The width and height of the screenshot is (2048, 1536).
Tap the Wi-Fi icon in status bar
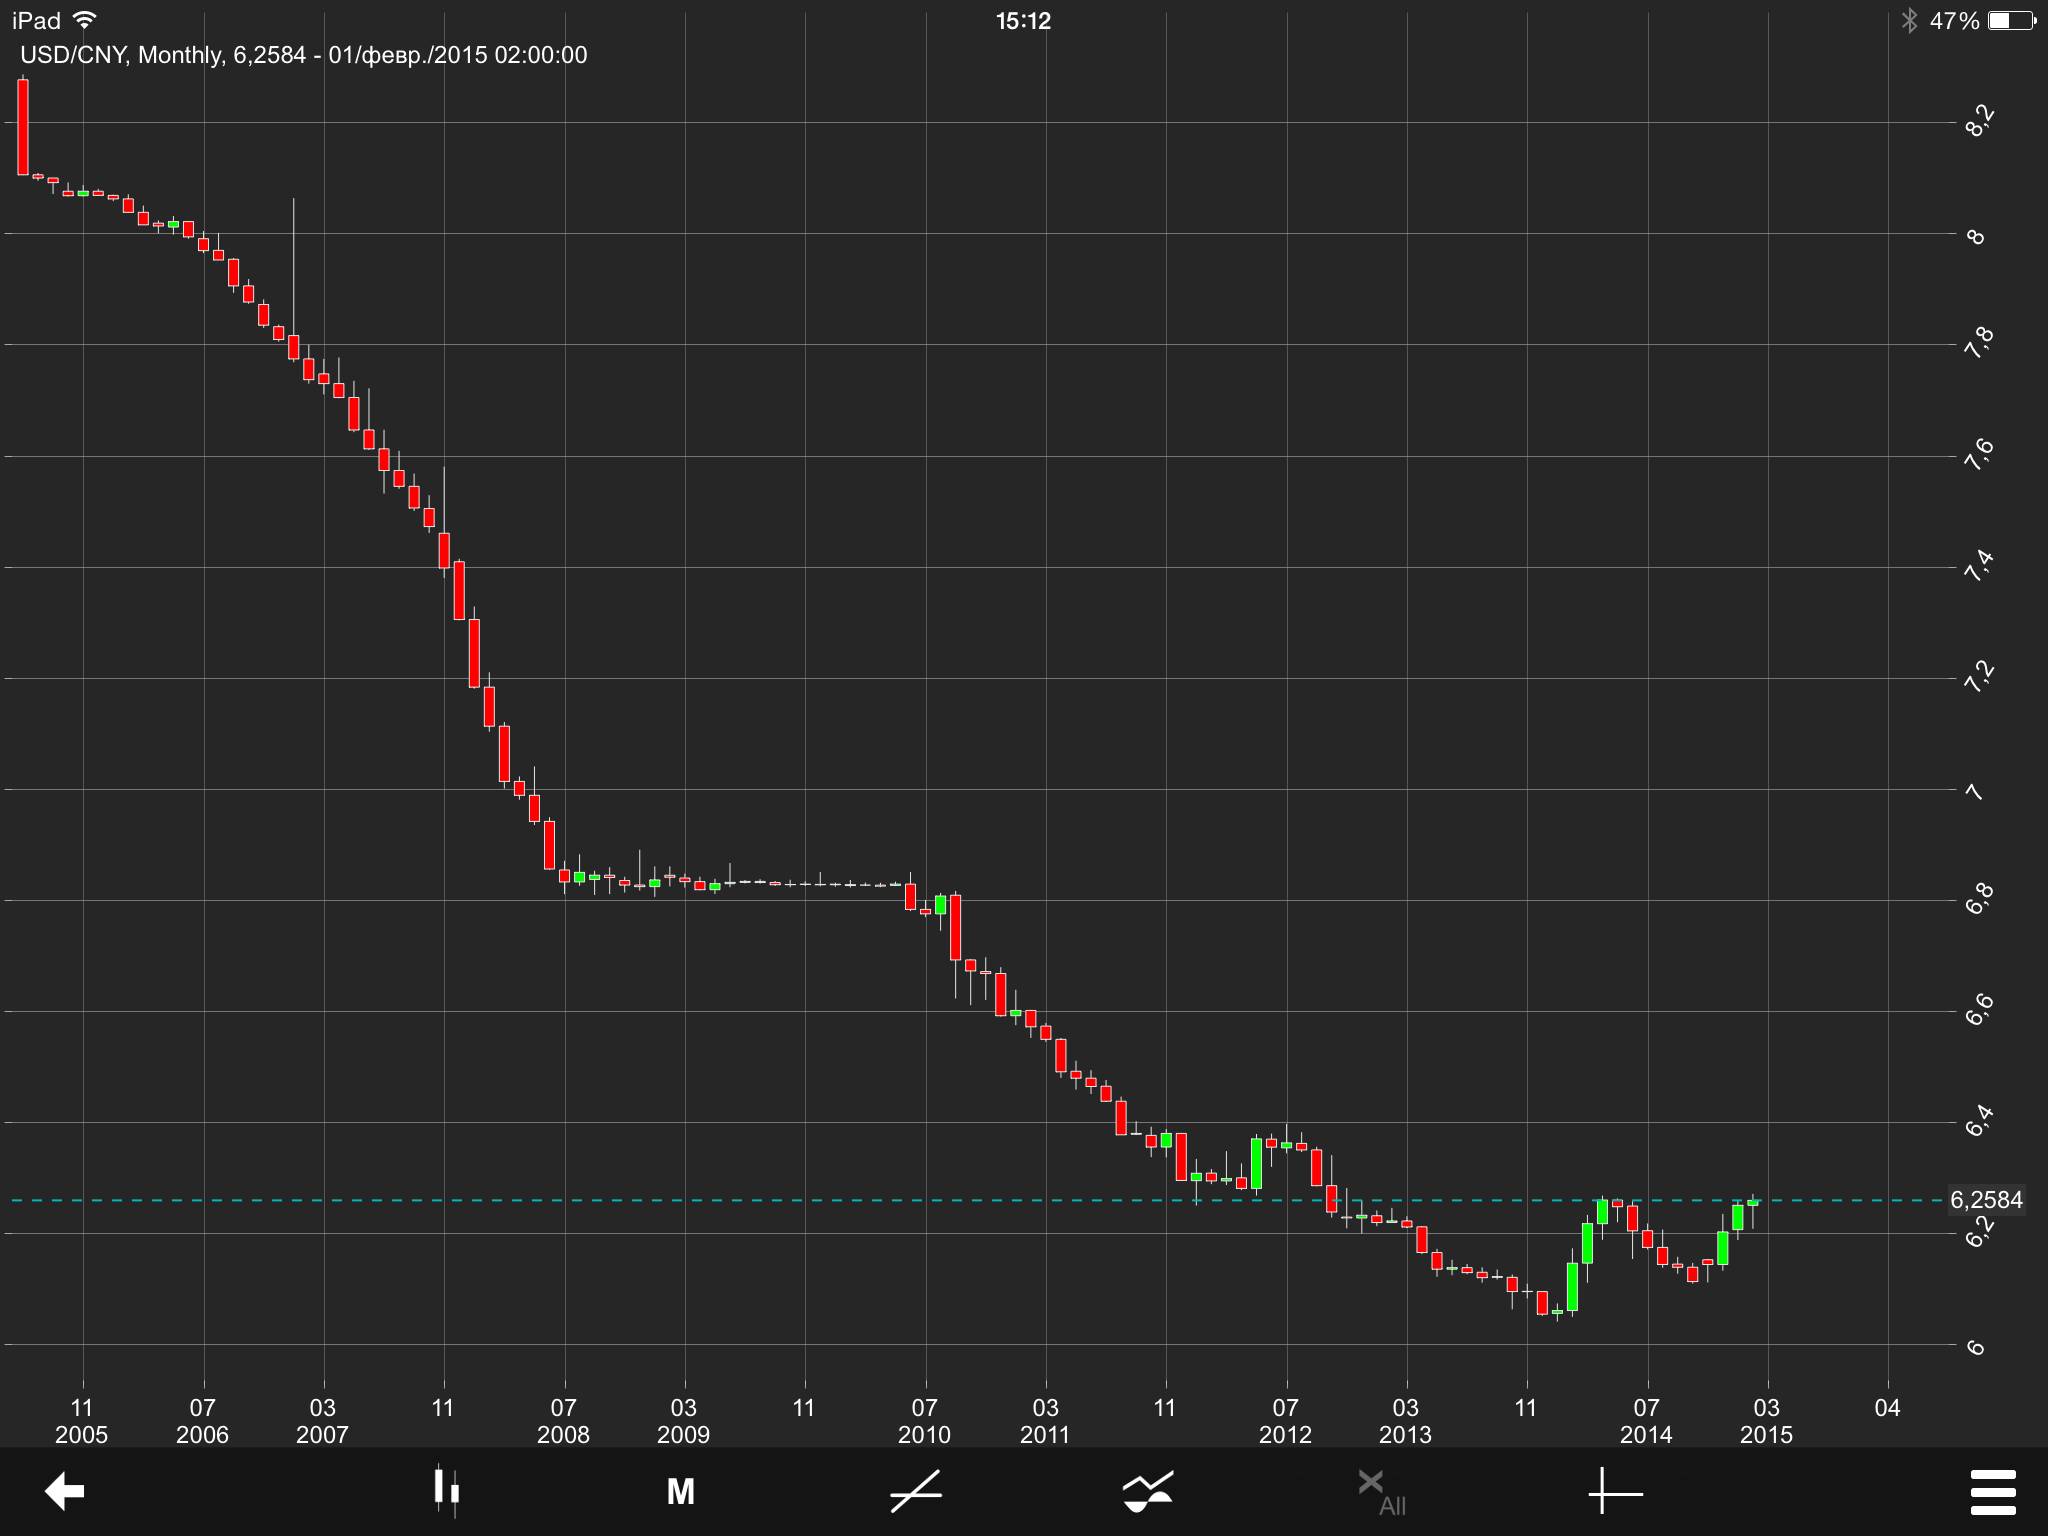pos(86,20)
